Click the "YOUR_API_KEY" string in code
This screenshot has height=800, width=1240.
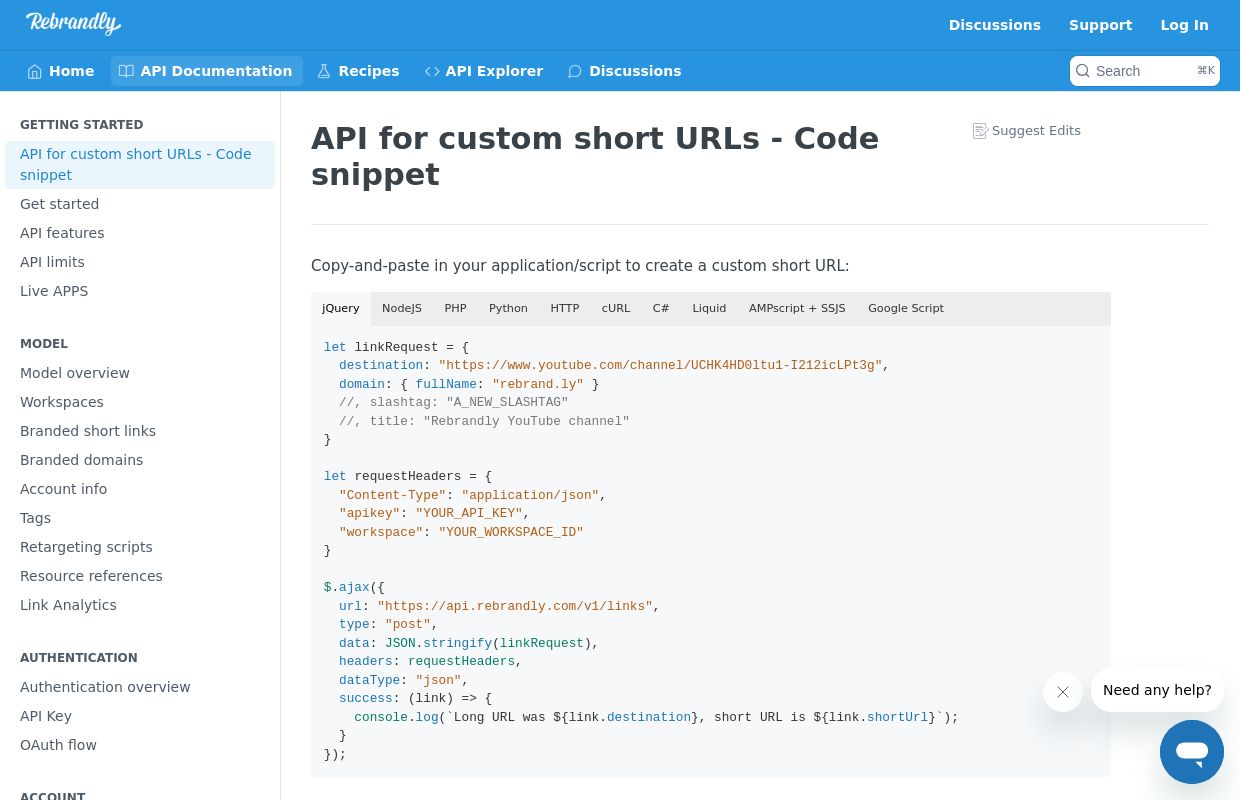point(469,514)
